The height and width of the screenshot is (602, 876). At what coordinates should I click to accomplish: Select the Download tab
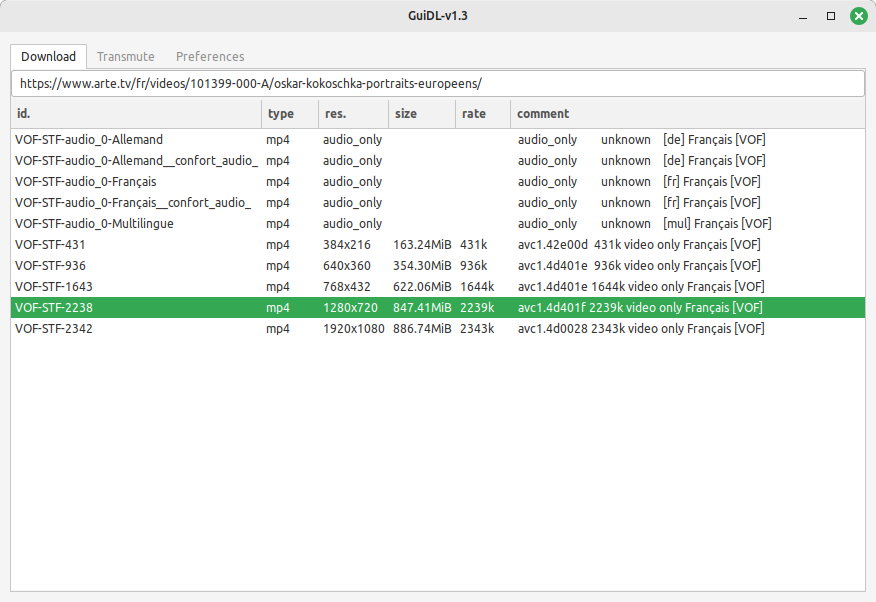point(48,57)
